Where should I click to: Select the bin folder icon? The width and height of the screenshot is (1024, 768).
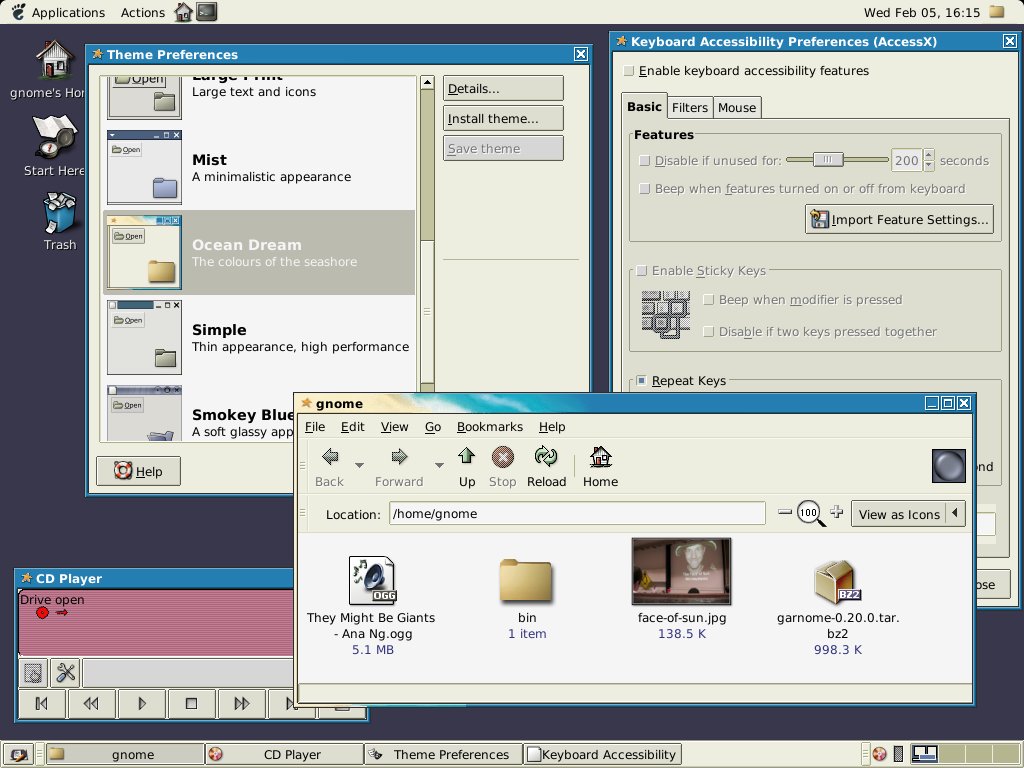click(526, 580)
